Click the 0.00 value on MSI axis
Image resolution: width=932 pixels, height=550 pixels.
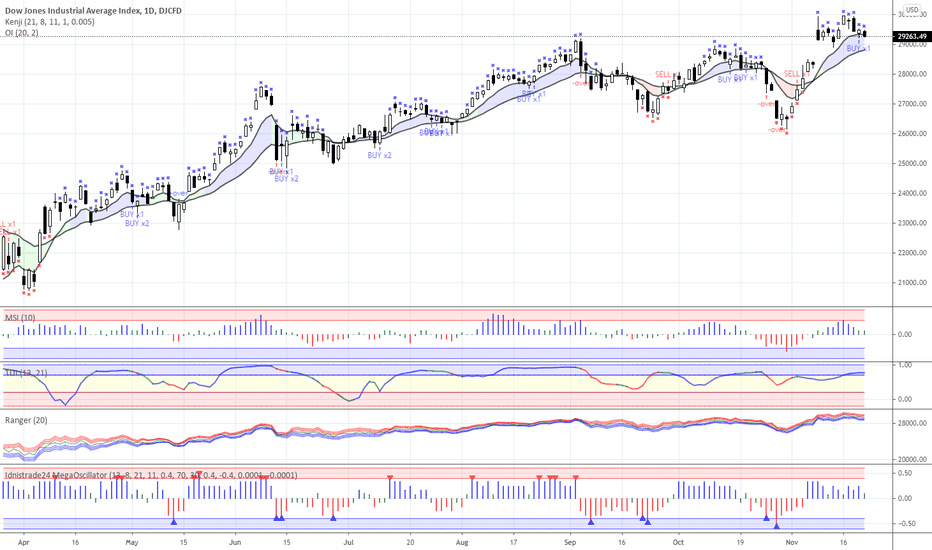905,334
